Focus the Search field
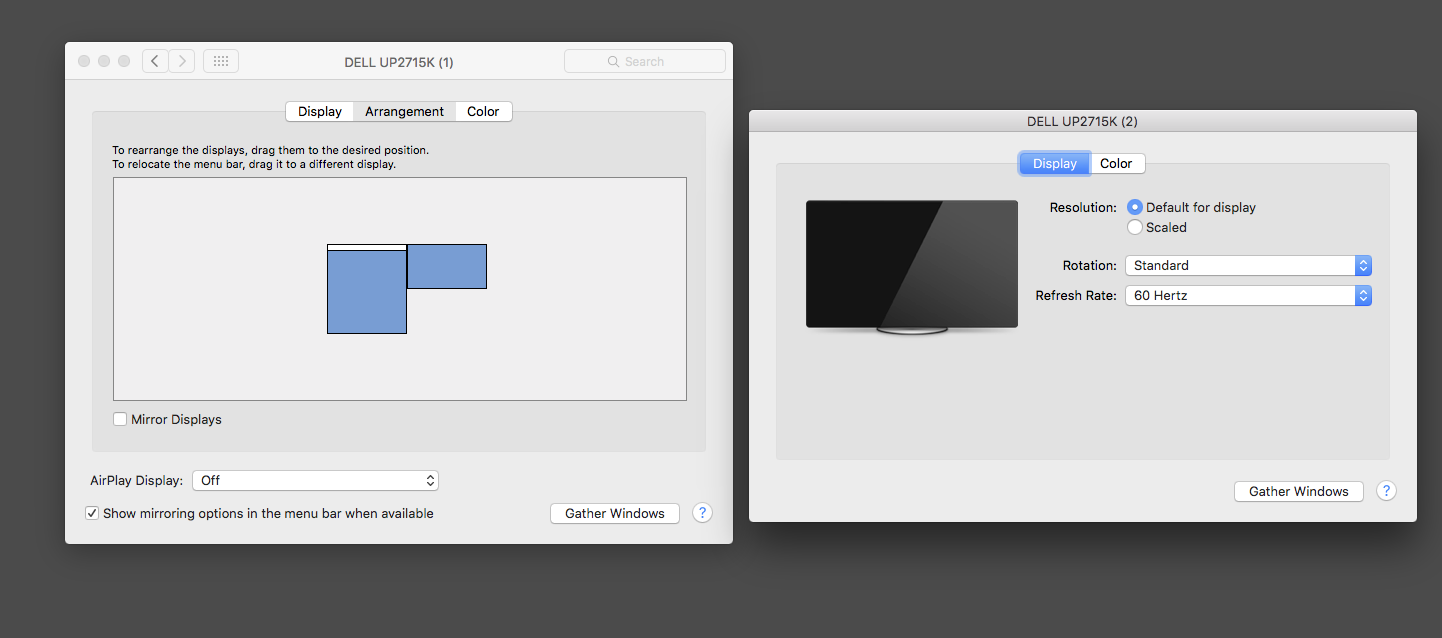The image size is (1442, 638). [645, 61]
